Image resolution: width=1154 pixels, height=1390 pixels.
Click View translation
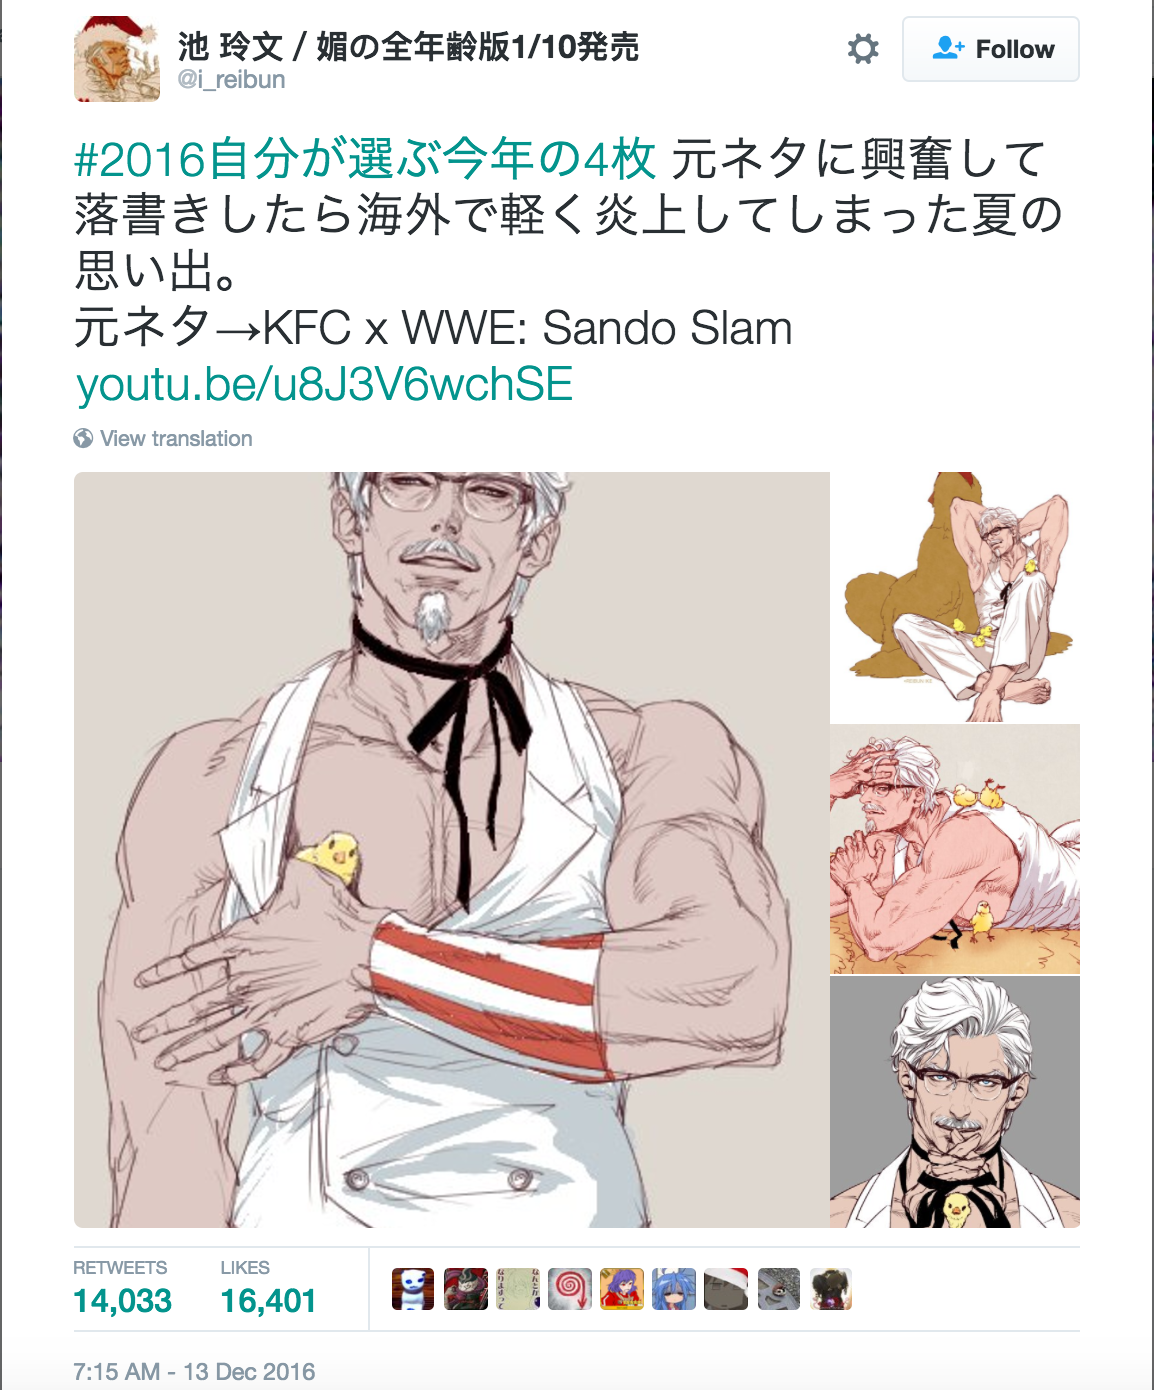pos(176,438)
